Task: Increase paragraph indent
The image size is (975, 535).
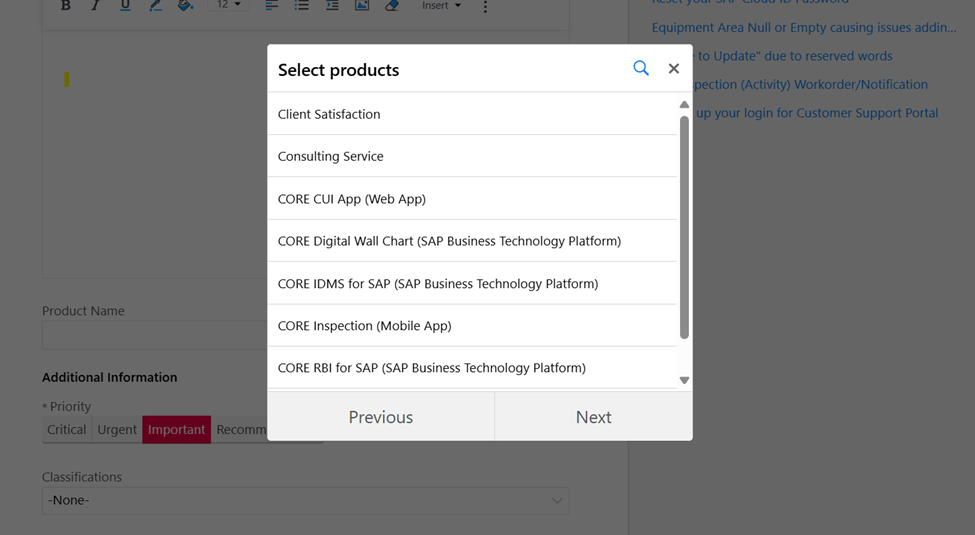Action: click(332, 6)
